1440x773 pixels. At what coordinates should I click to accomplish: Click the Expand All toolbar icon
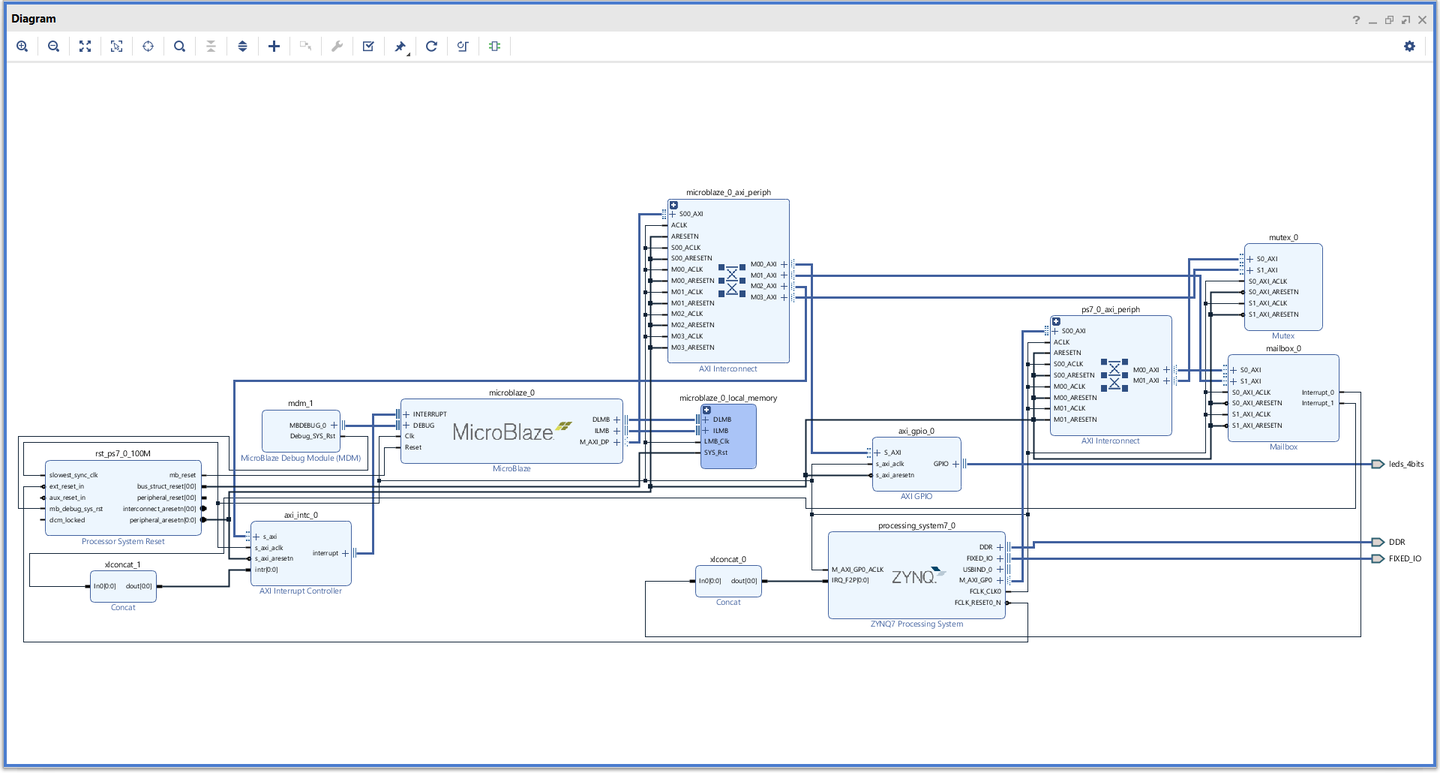[x=242, y=46]
